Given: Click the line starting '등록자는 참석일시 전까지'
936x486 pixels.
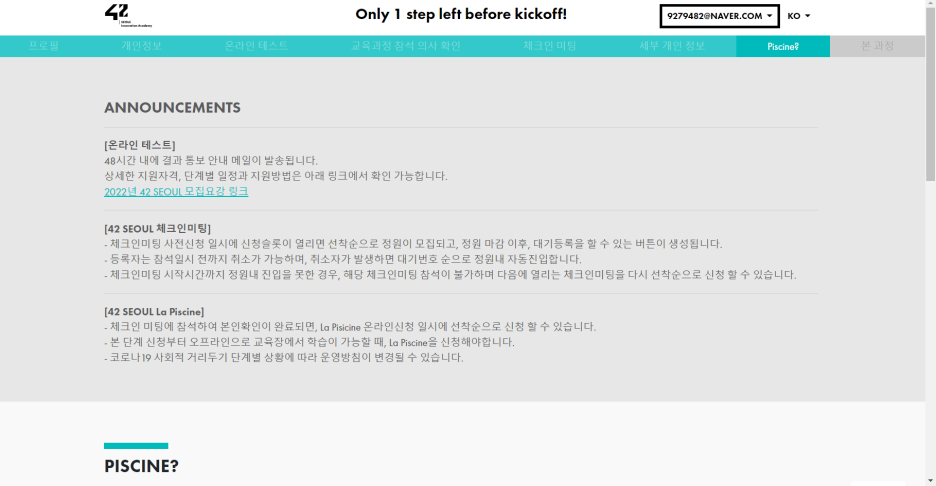Looking at the screenshot, I should (343, 260).
